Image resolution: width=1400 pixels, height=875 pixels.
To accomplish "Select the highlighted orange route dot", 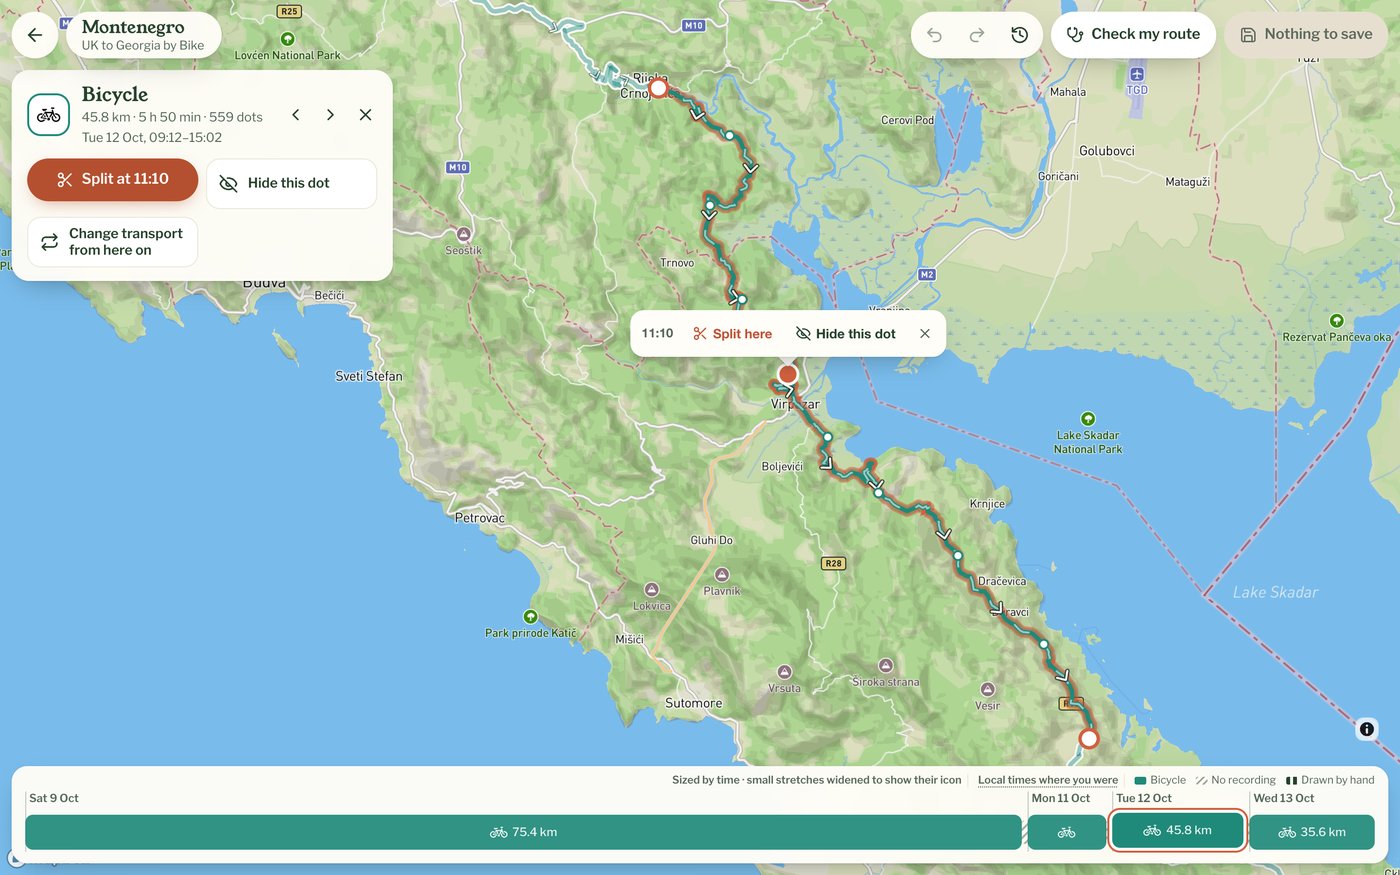I will point(787,375).
